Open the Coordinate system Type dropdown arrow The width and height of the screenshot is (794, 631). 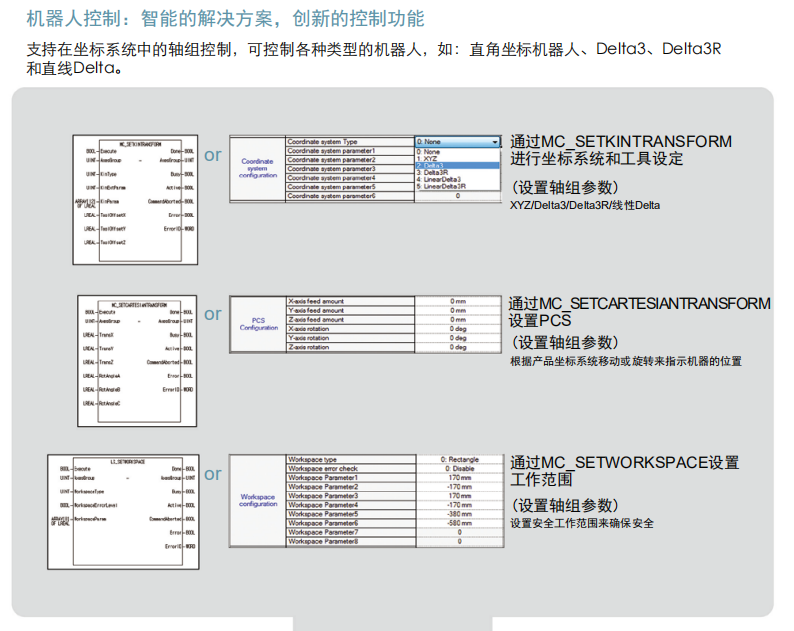[494, 142]
